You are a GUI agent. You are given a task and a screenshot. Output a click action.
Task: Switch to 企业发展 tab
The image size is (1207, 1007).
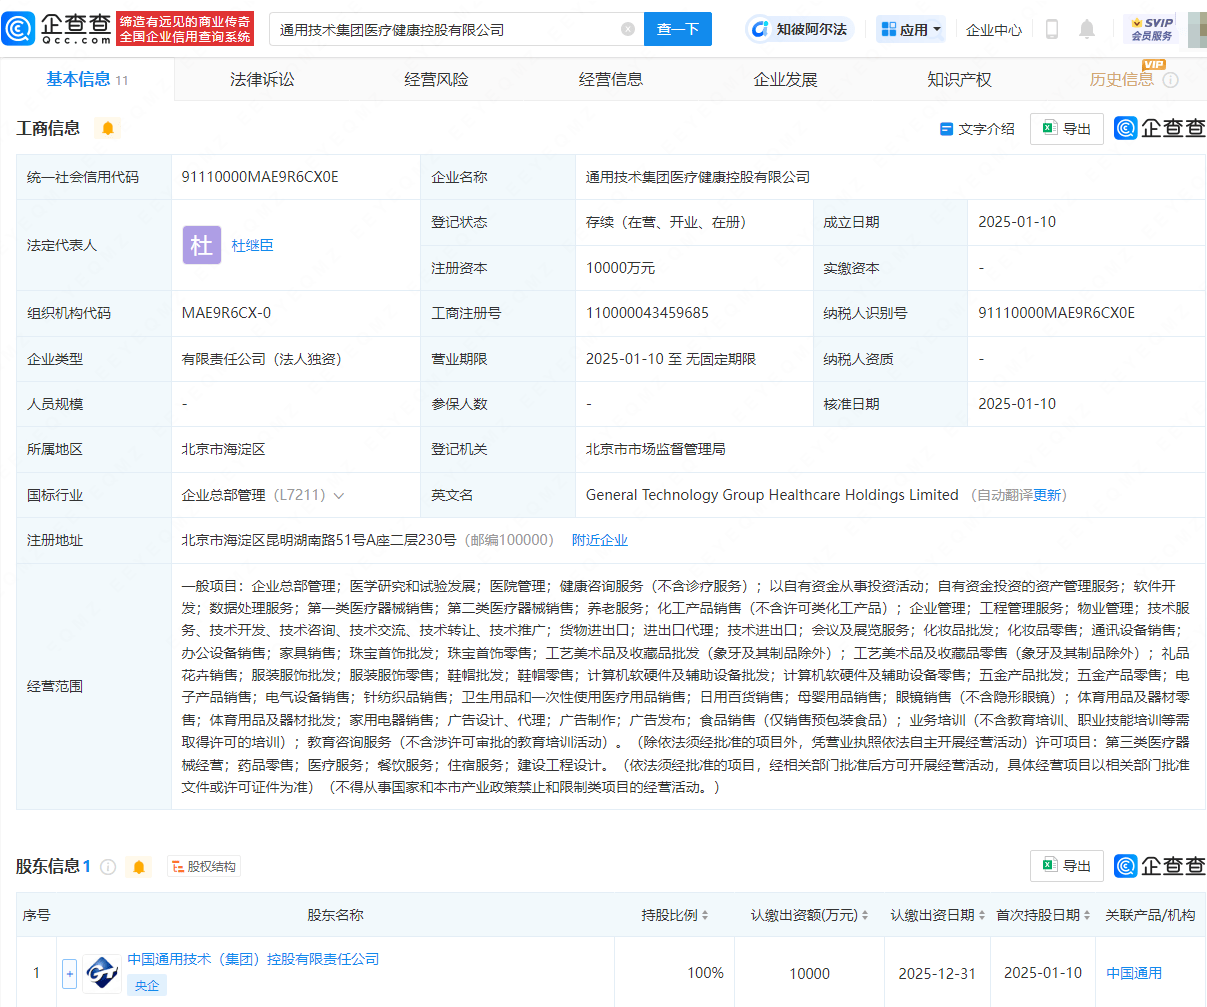tap(785, 79)
